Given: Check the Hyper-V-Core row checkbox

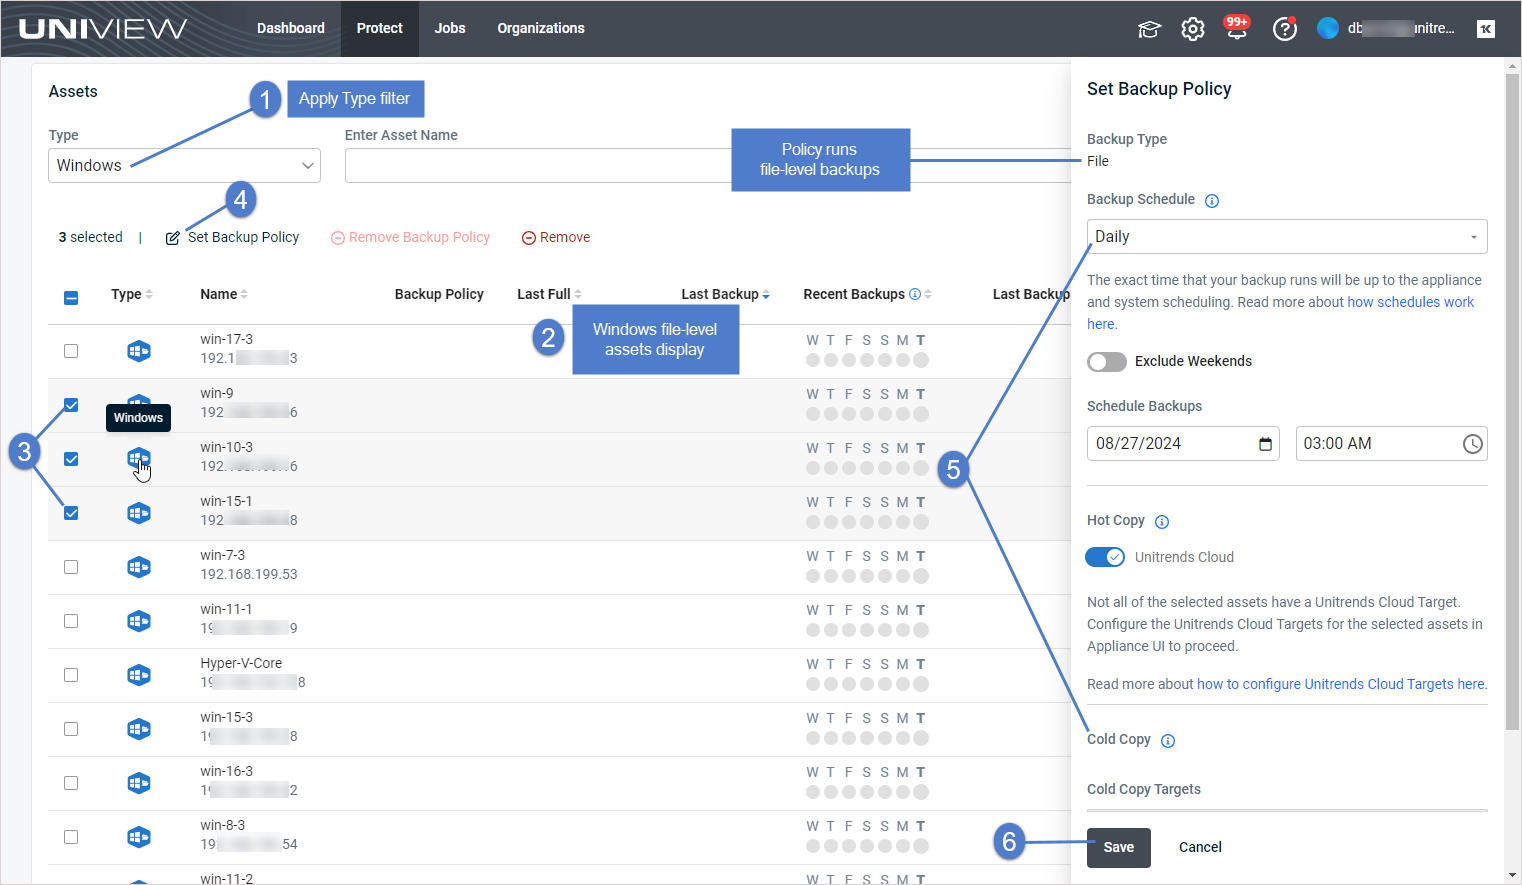Looking at the screenshot, I should click(x=71, y=675).
